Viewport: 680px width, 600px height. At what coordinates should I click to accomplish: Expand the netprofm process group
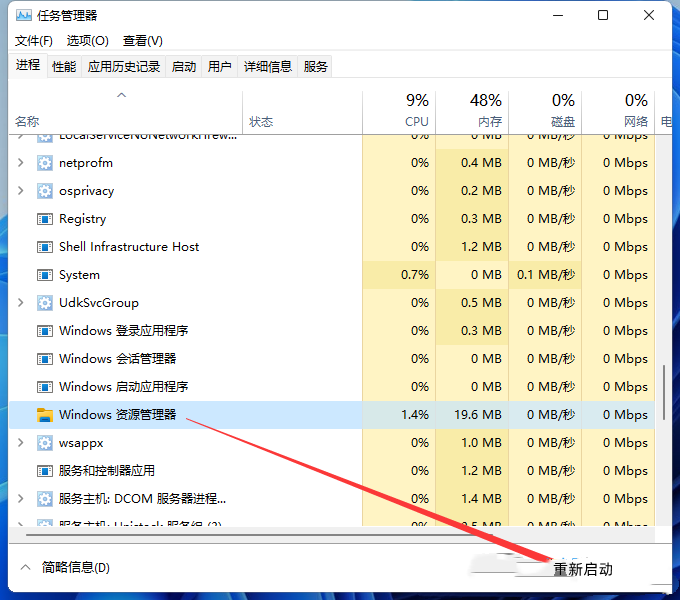point(20,163)
